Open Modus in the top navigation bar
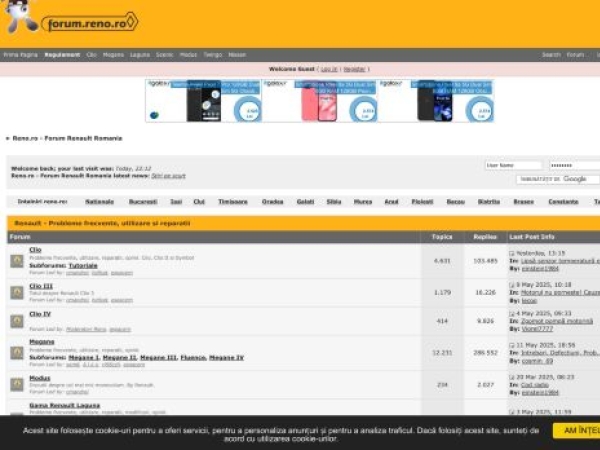600x450 pixels. click(x=188, y=55)
